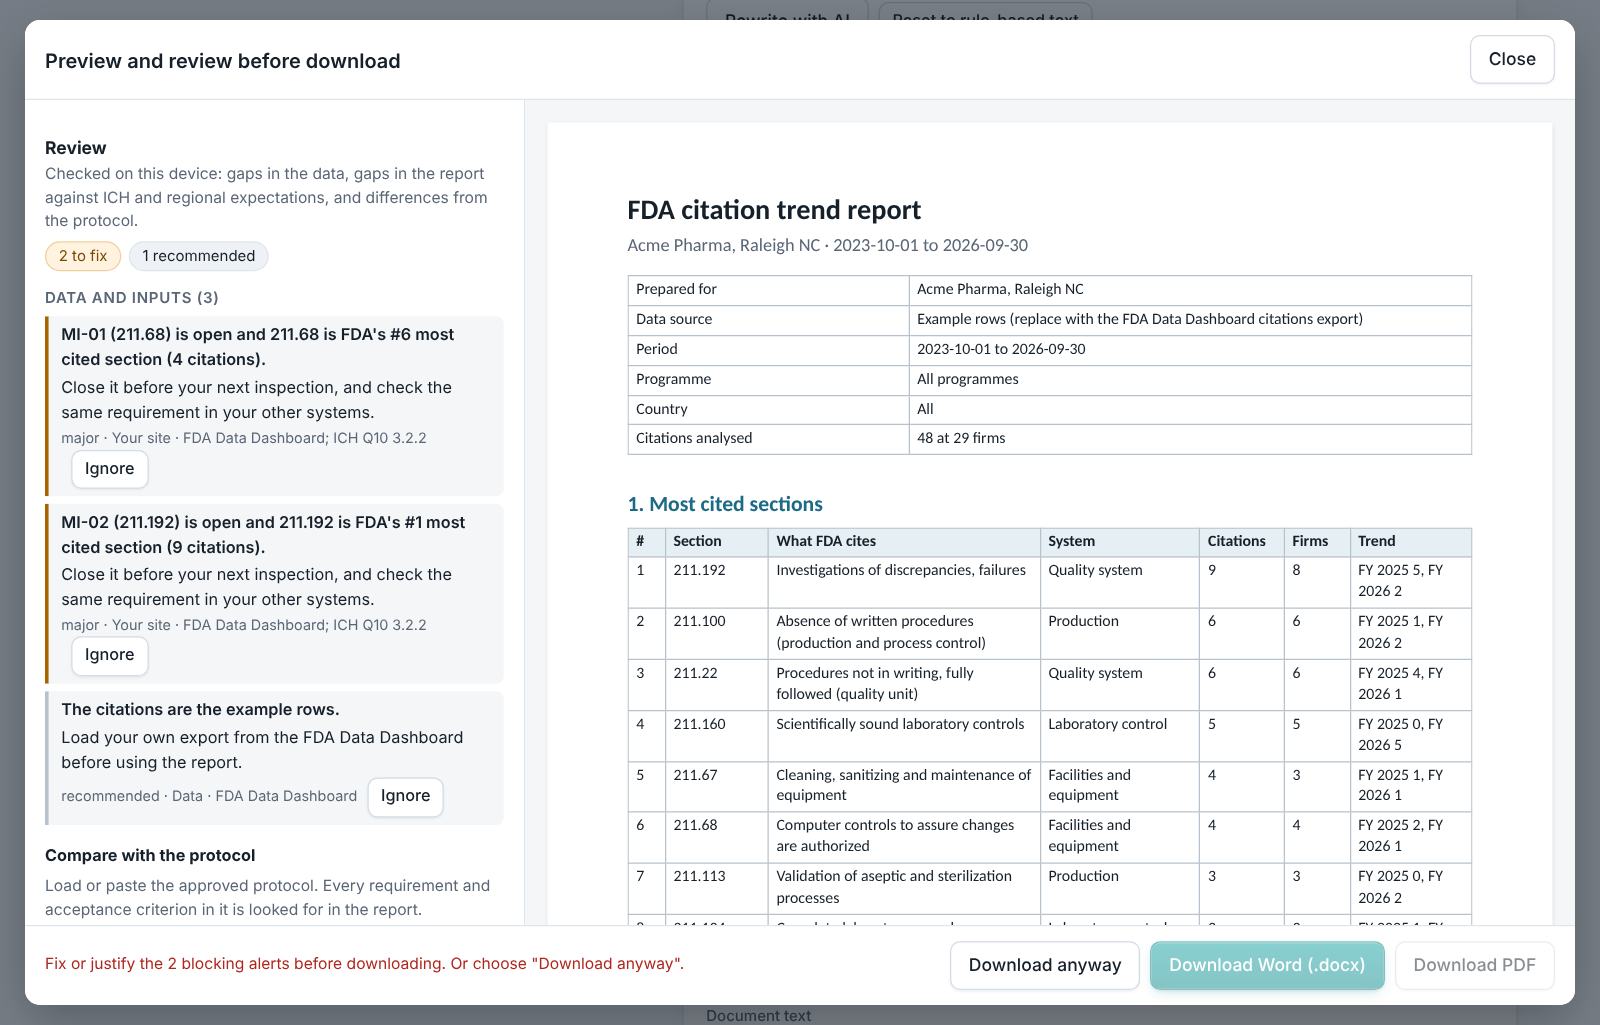Click the Data source value cell
This screenshot has width=1600, height=1025.
tap(1189, 319)
